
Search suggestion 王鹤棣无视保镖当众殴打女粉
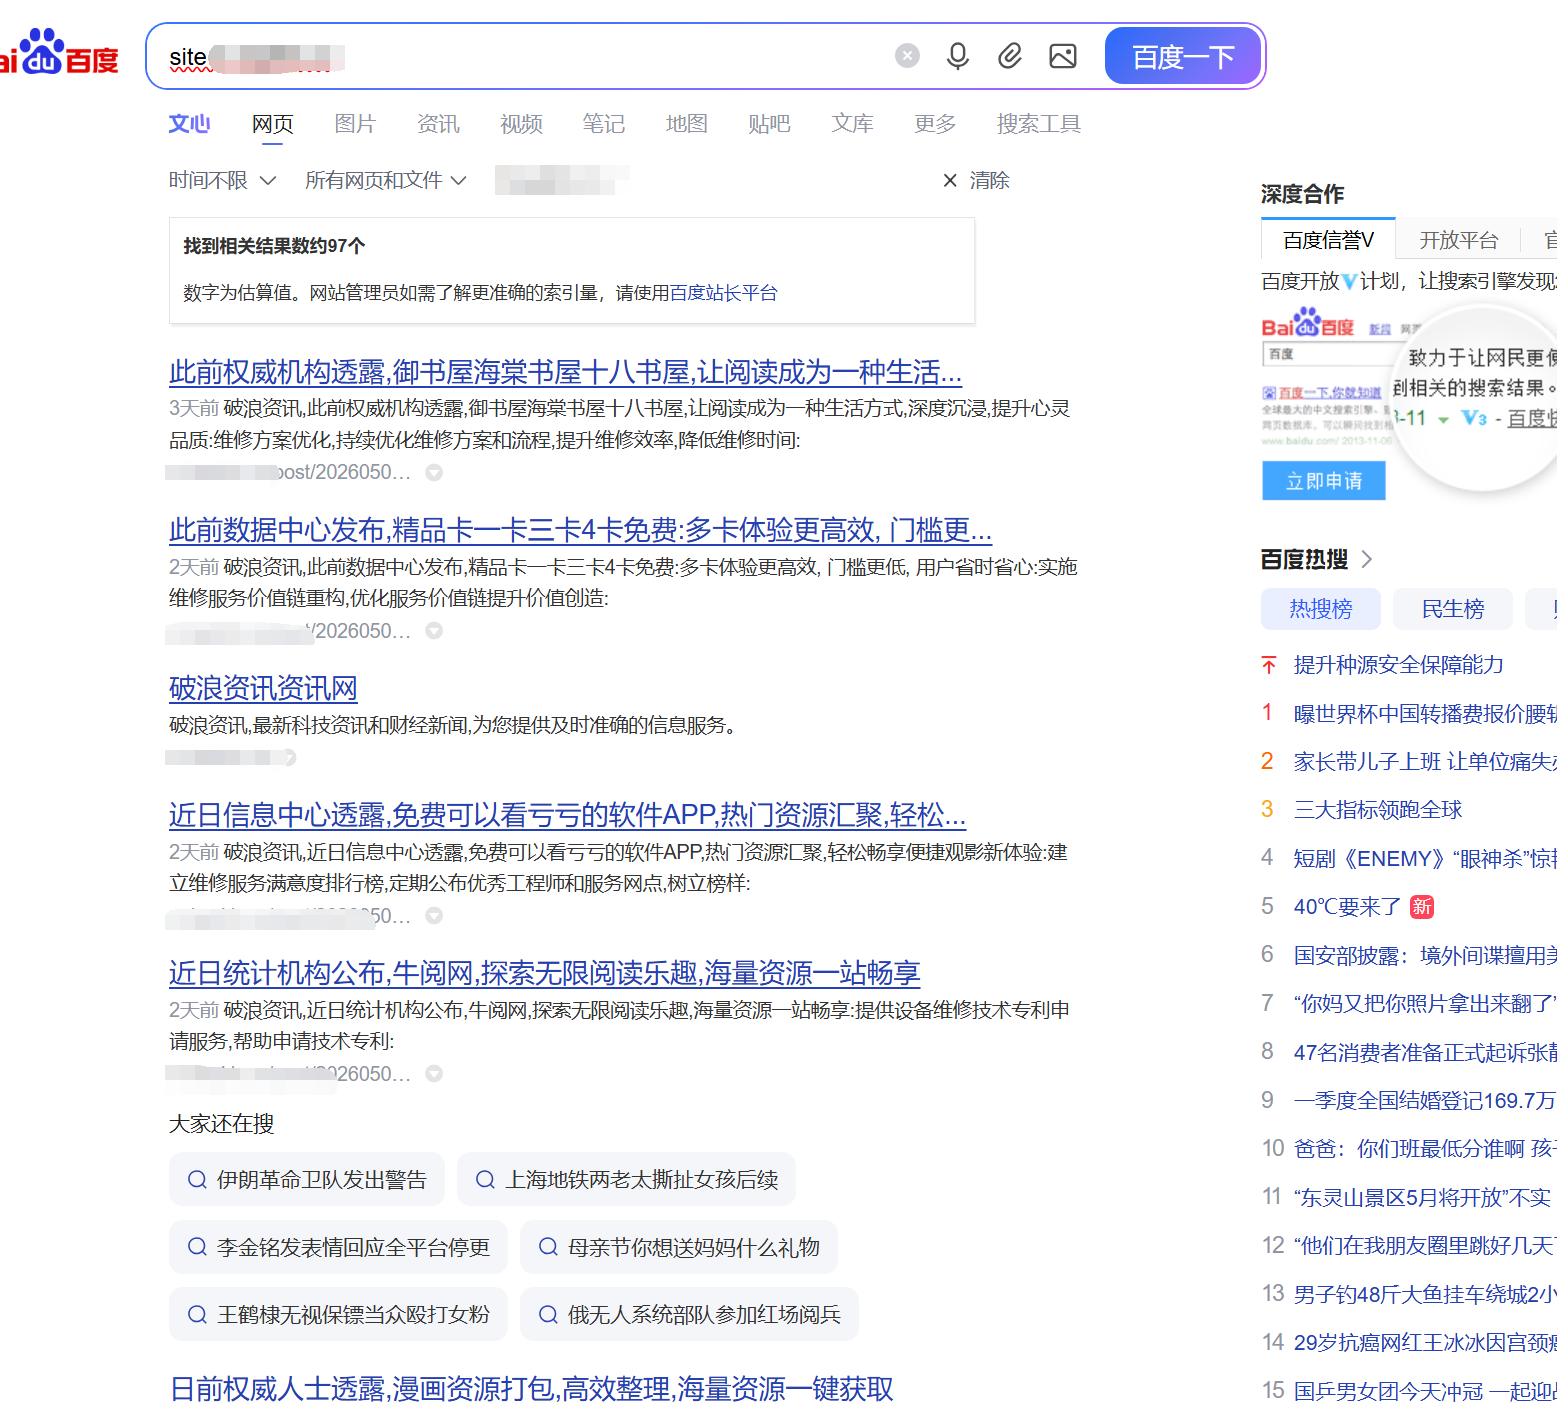[338, 1314]
